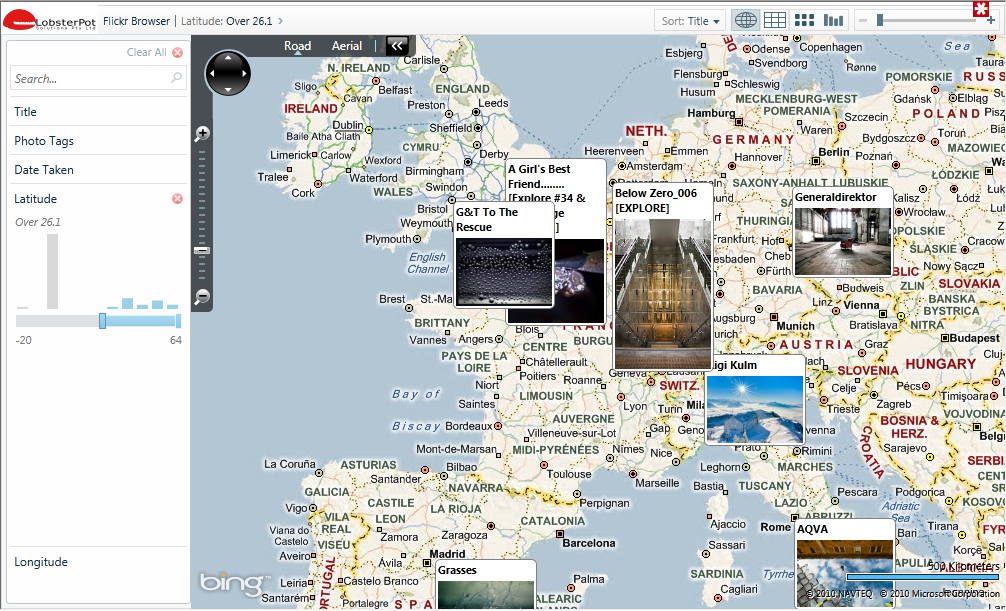Click the Latitude: Over 26.1 breadcrumb

pyautogui.click(x=226, y=21)
